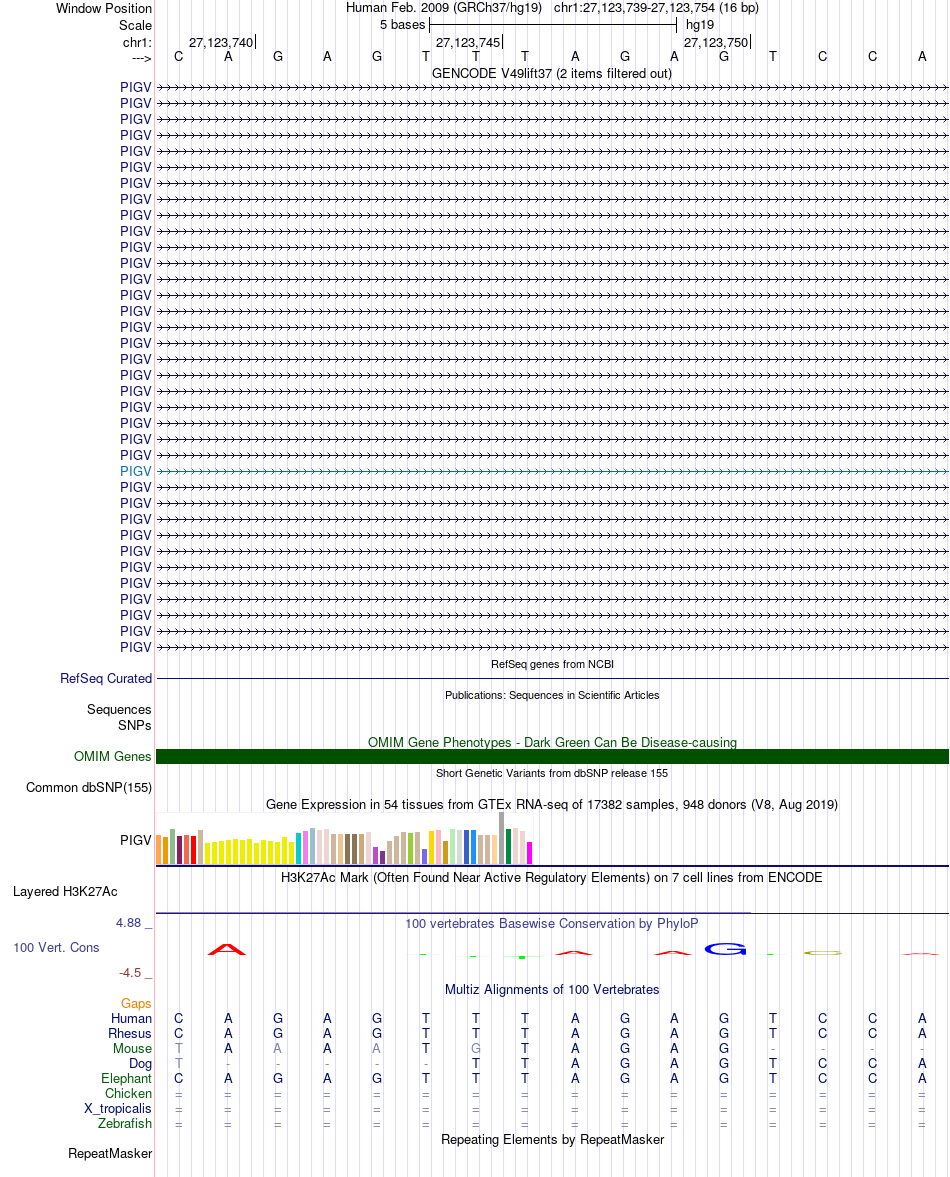Open the OMIM Gene Phenotypes track title
Image resolution: width=950 pixels, height=1177 pixels.
pyautogui.click(x=552, y=742)
